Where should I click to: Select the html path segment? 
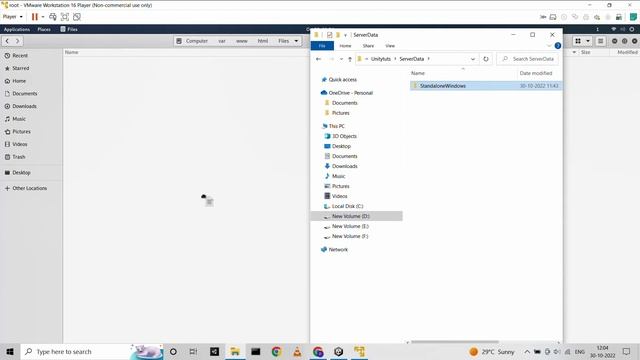point(263,41)
